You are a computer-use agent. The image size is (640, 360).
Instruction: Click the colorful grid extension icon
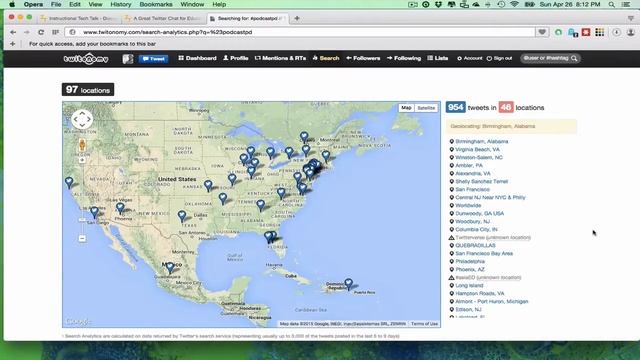600,32
